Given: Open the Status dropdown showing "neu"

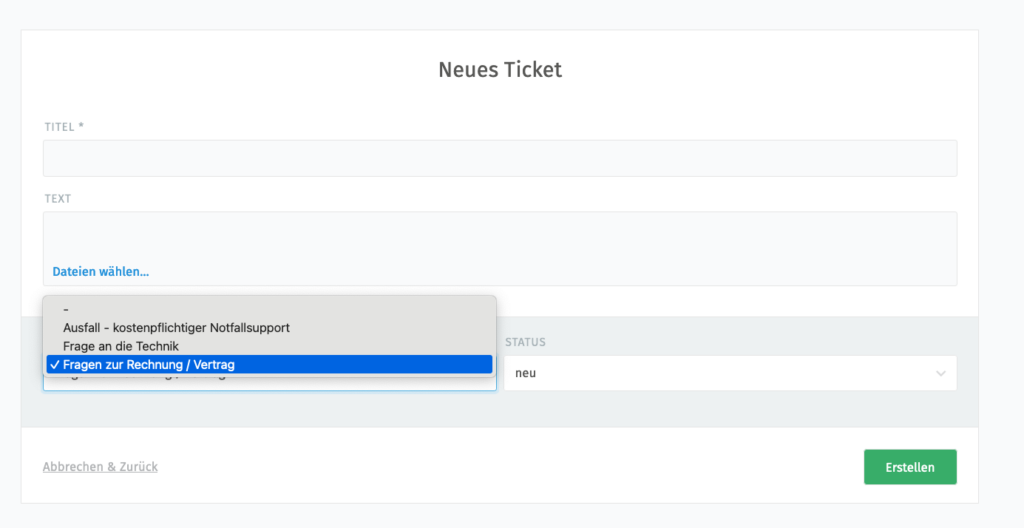Looking at the screenshot, I should tap(730, 373).
